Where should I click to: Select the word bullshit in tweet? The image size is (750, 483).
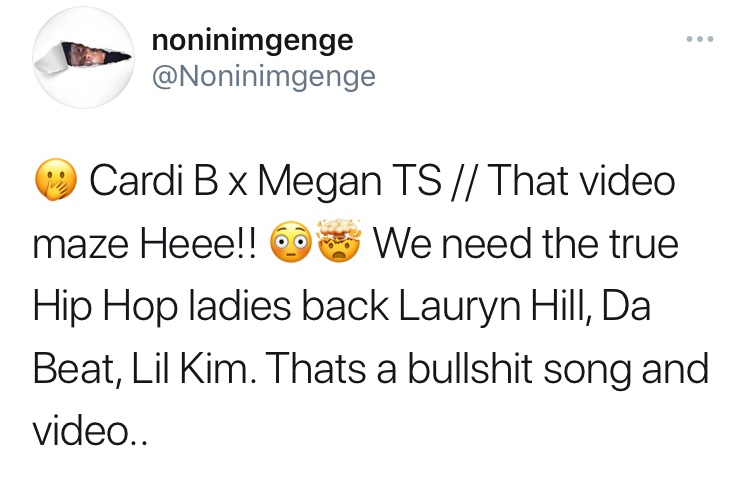point(470,368)
